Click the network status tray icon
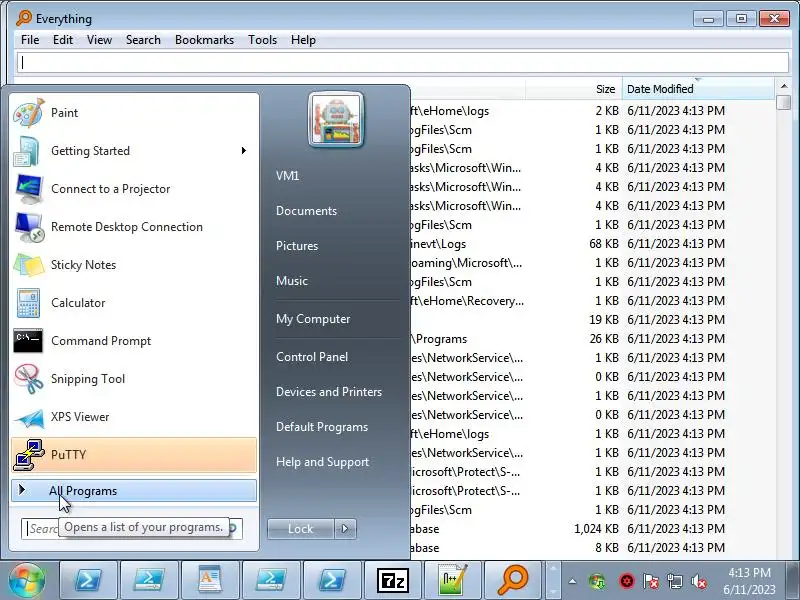 click(674, 581)
